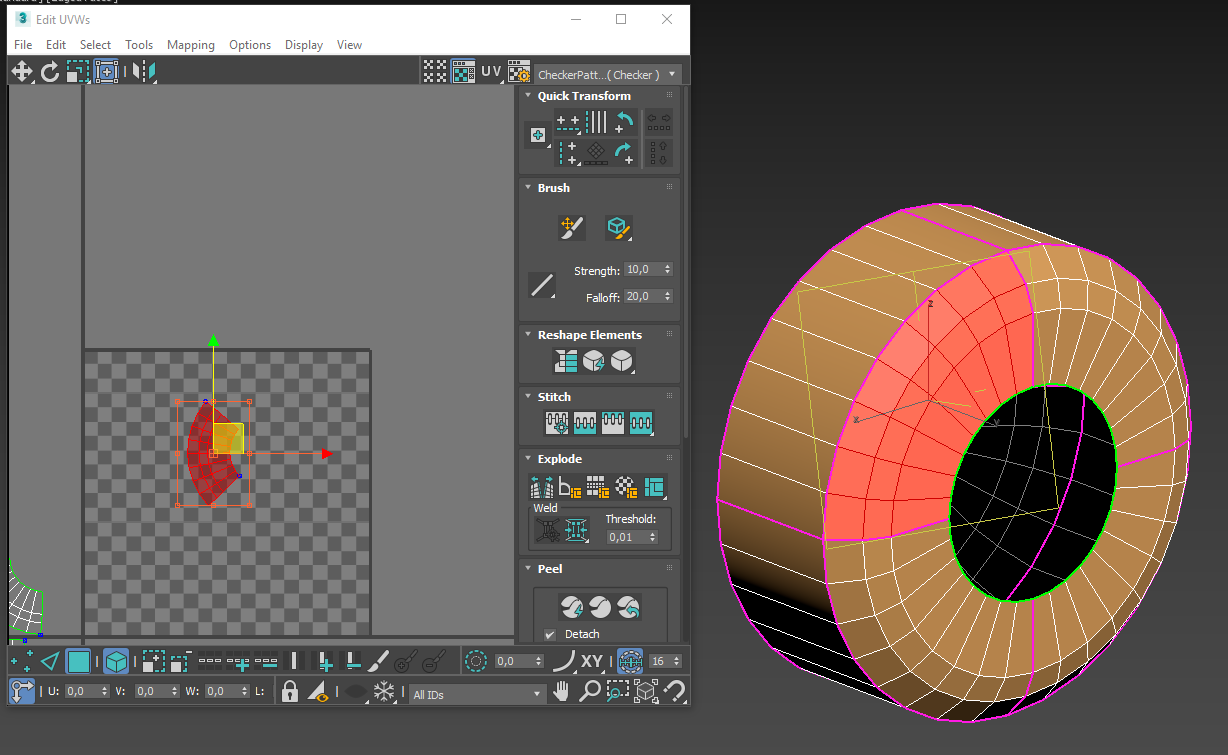Select the Move tool in UV toolbar
Viewport: 1228px width, 755px height.
21,71
